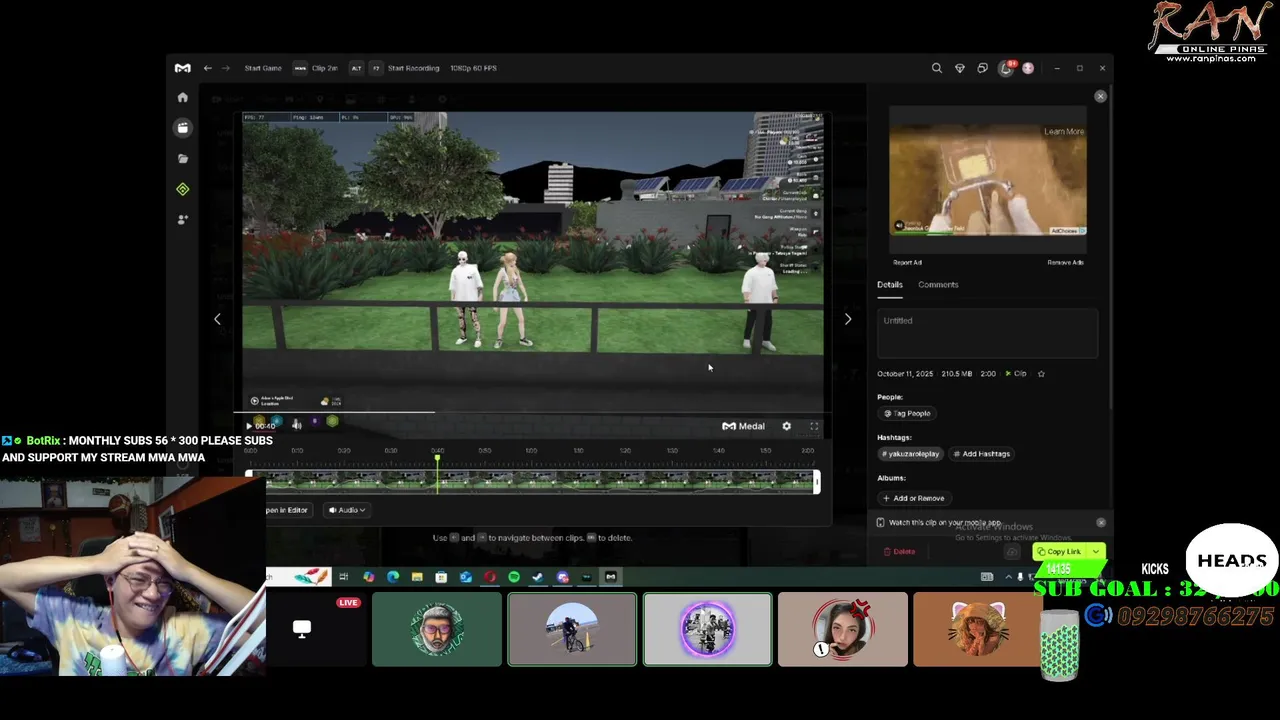Open the 1080p 60 FPS quality setting
This screenshot has width=1280, height=720.
(x=473, y=68)
